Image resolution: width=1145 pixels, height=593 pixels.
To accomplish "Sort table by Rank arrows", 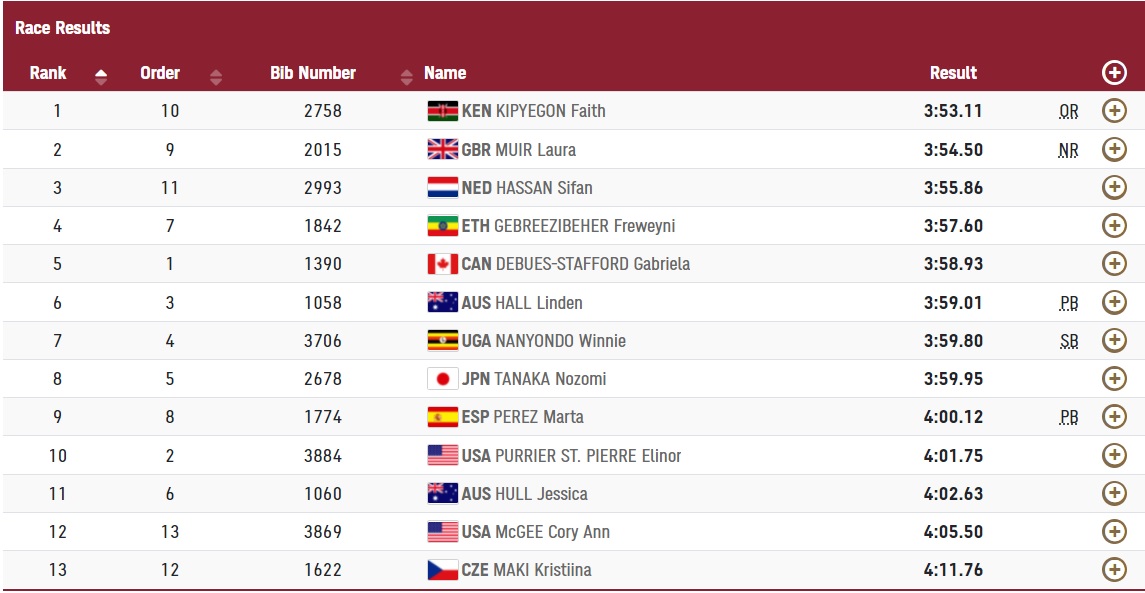I will (101, 77).
